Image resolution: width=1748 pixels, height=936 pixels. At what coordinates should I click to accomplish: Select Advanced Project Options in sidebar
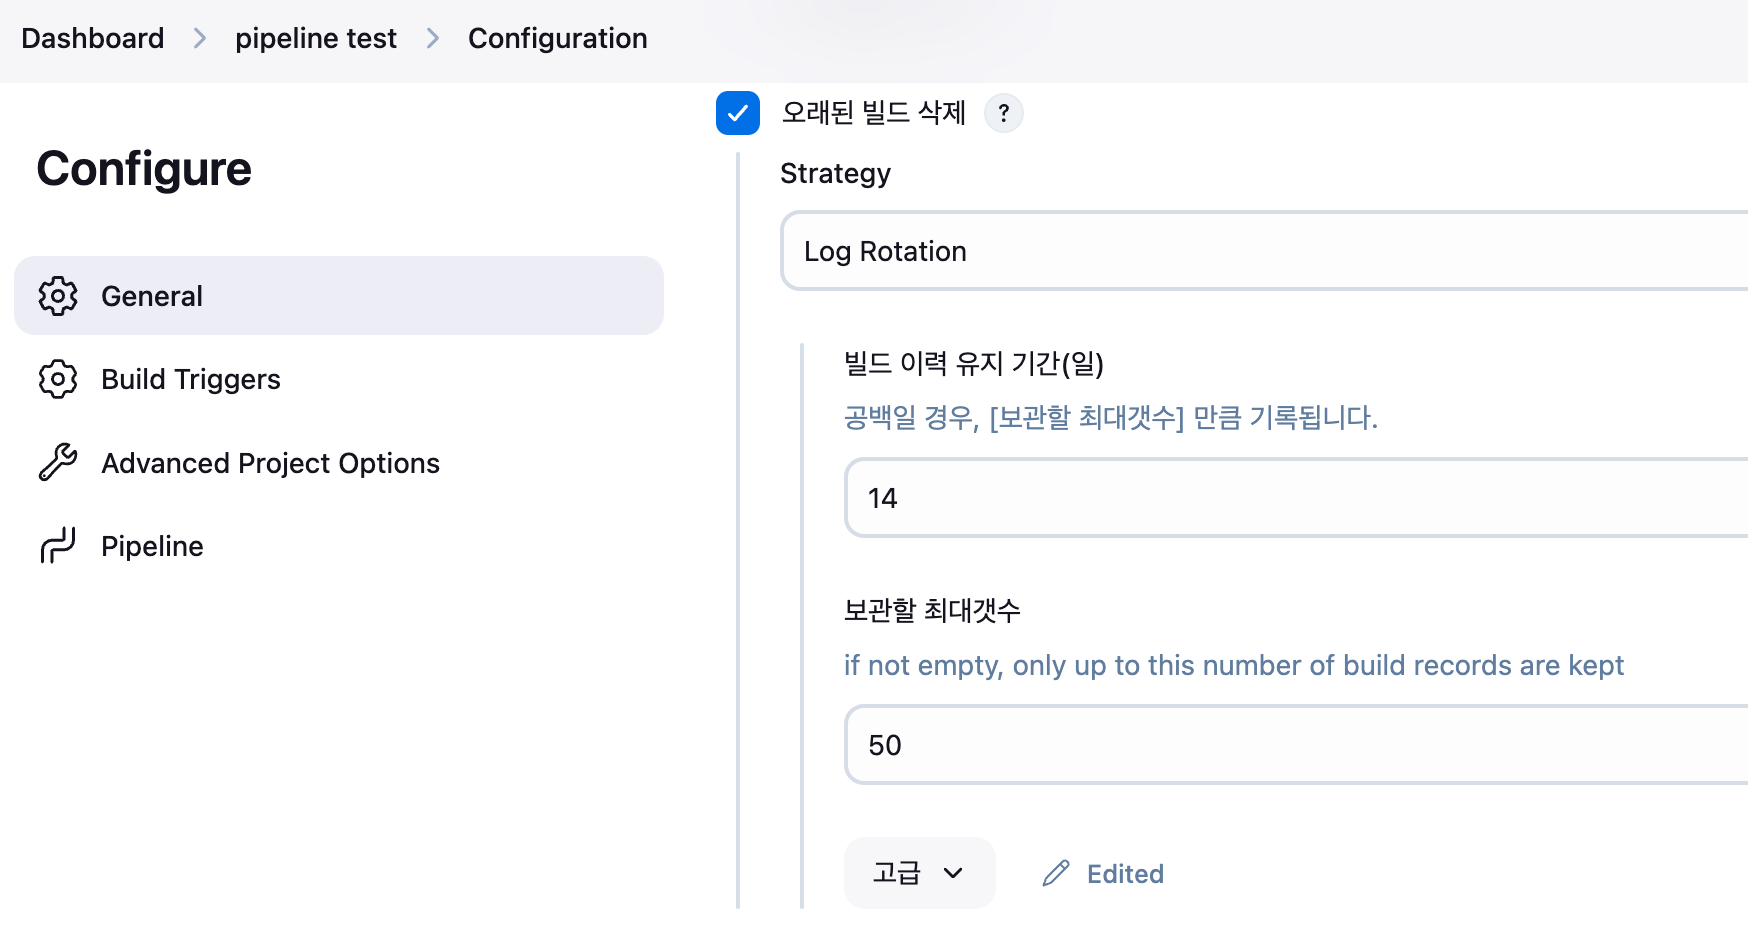[270, 463]
